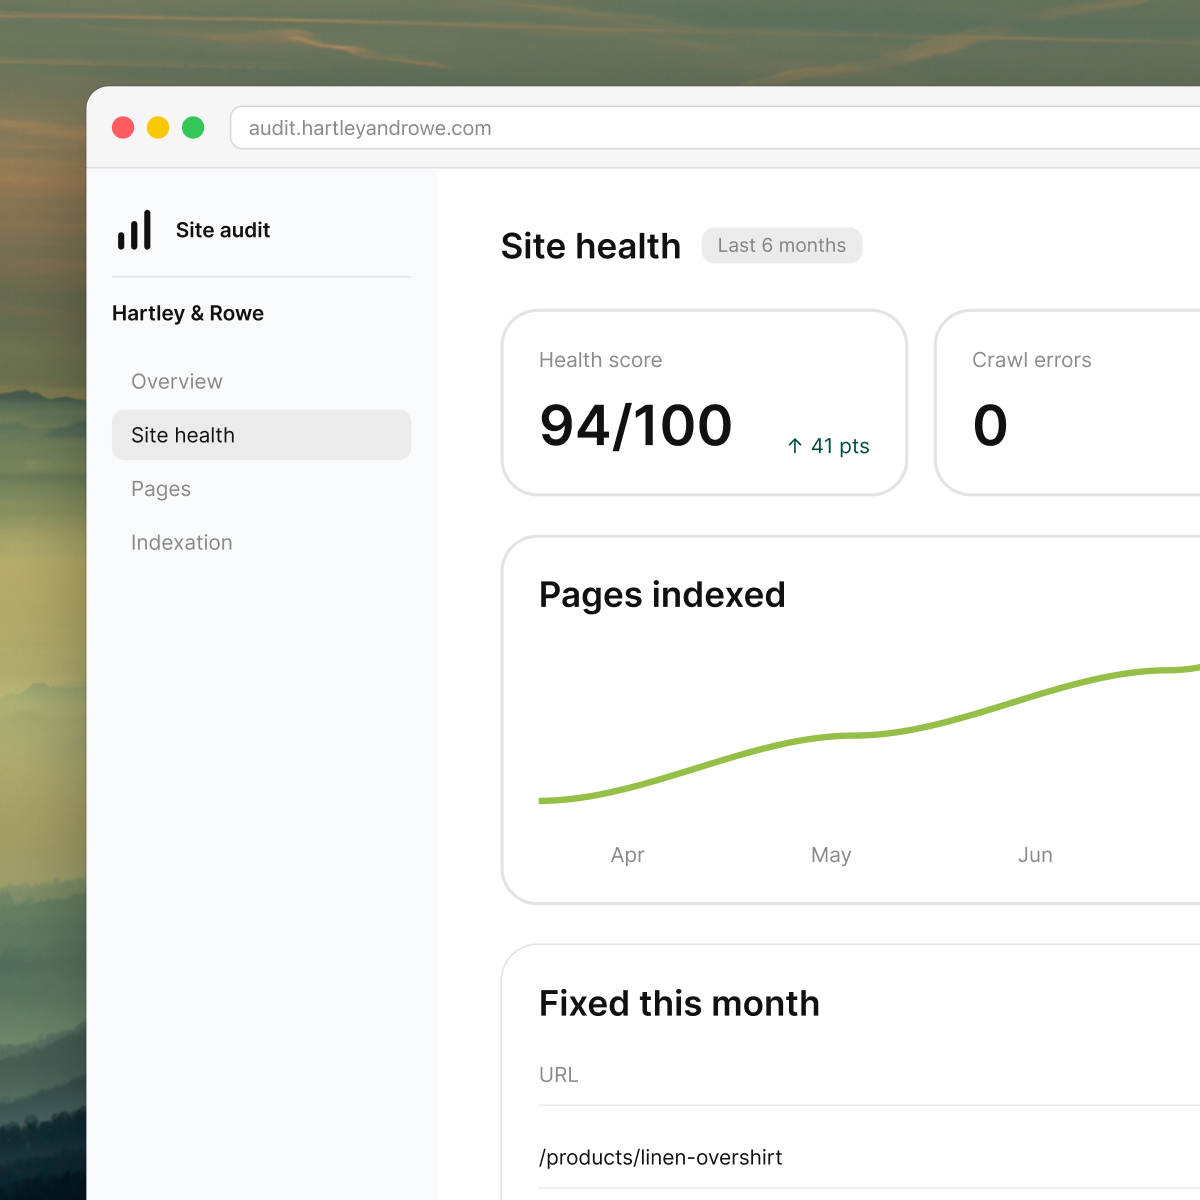Go to Pages in the sidebar
Viewport: 1200px width, 1200px height.
(261, 489)
